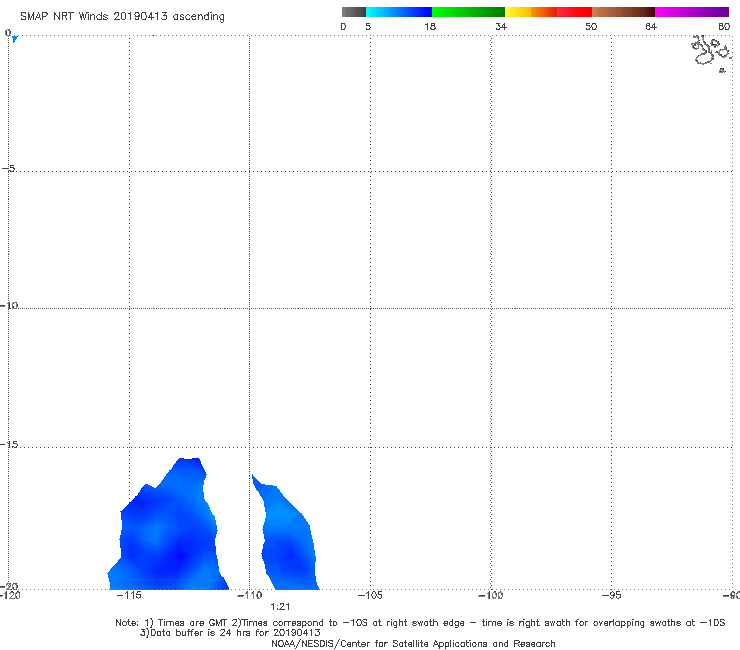
Task: Click the color bar label 18
Action: coord(430,27)
